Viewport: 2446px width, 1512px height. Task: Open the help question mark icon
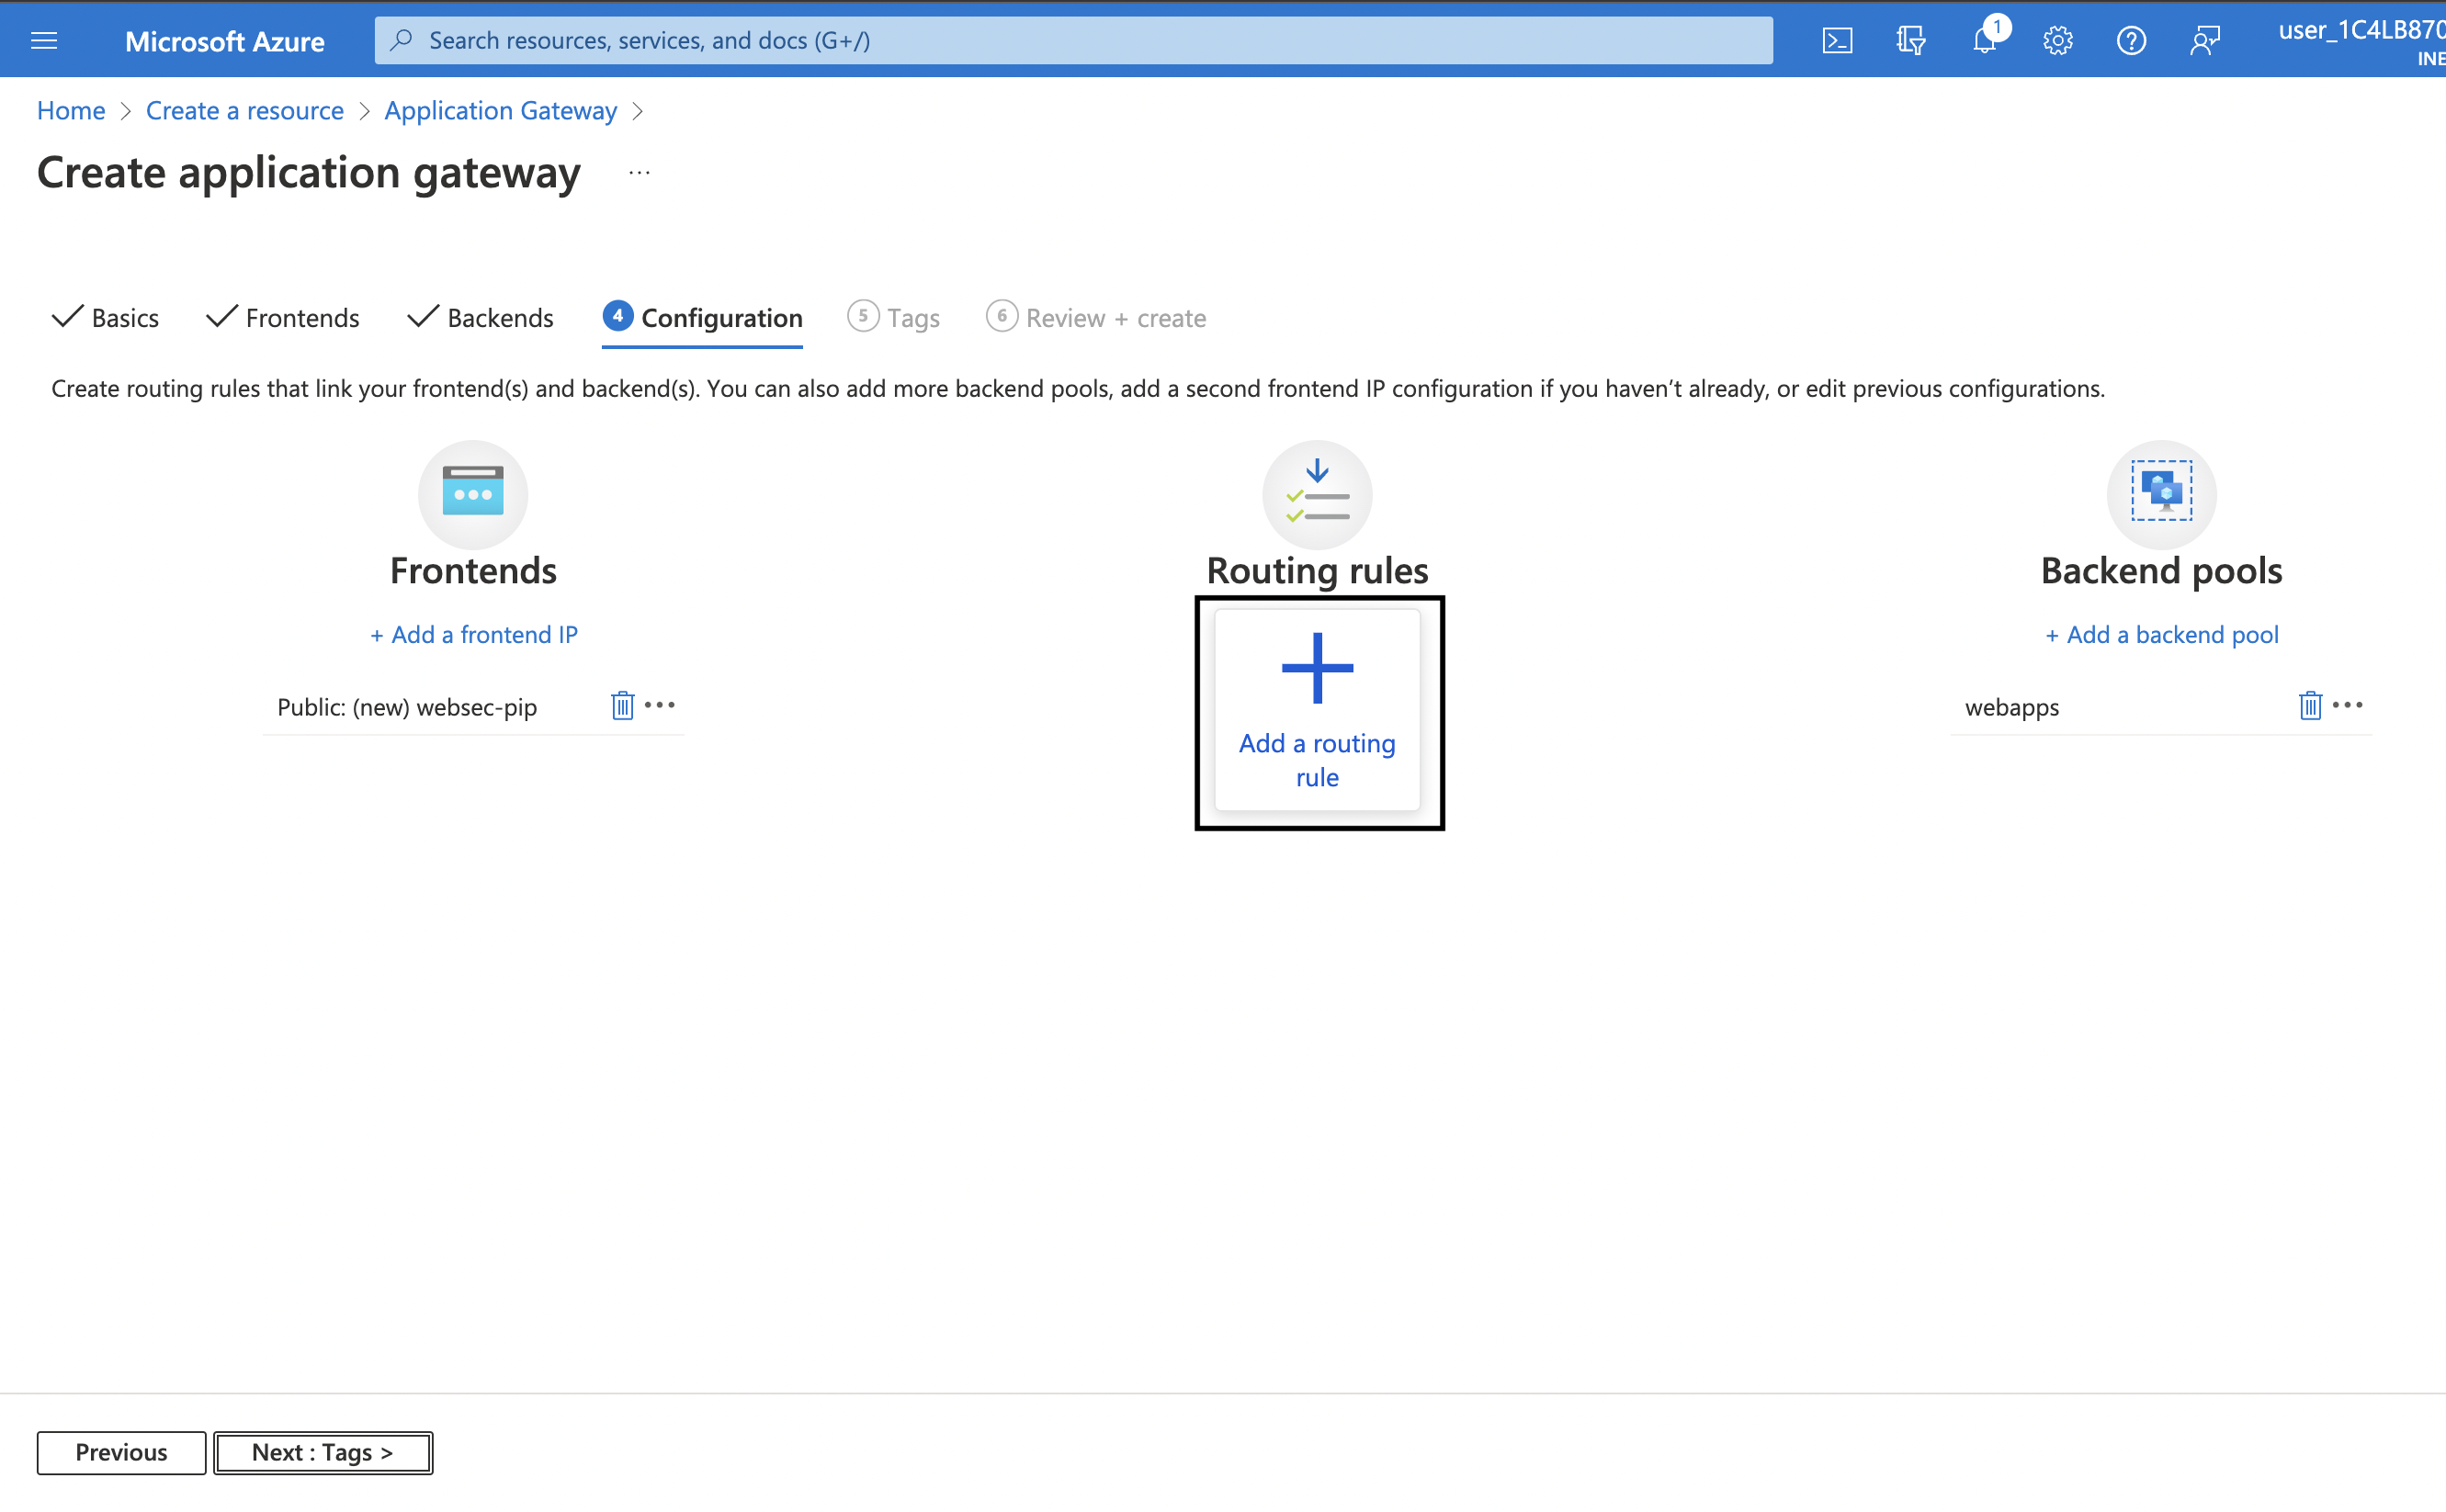pos(2131,40)
